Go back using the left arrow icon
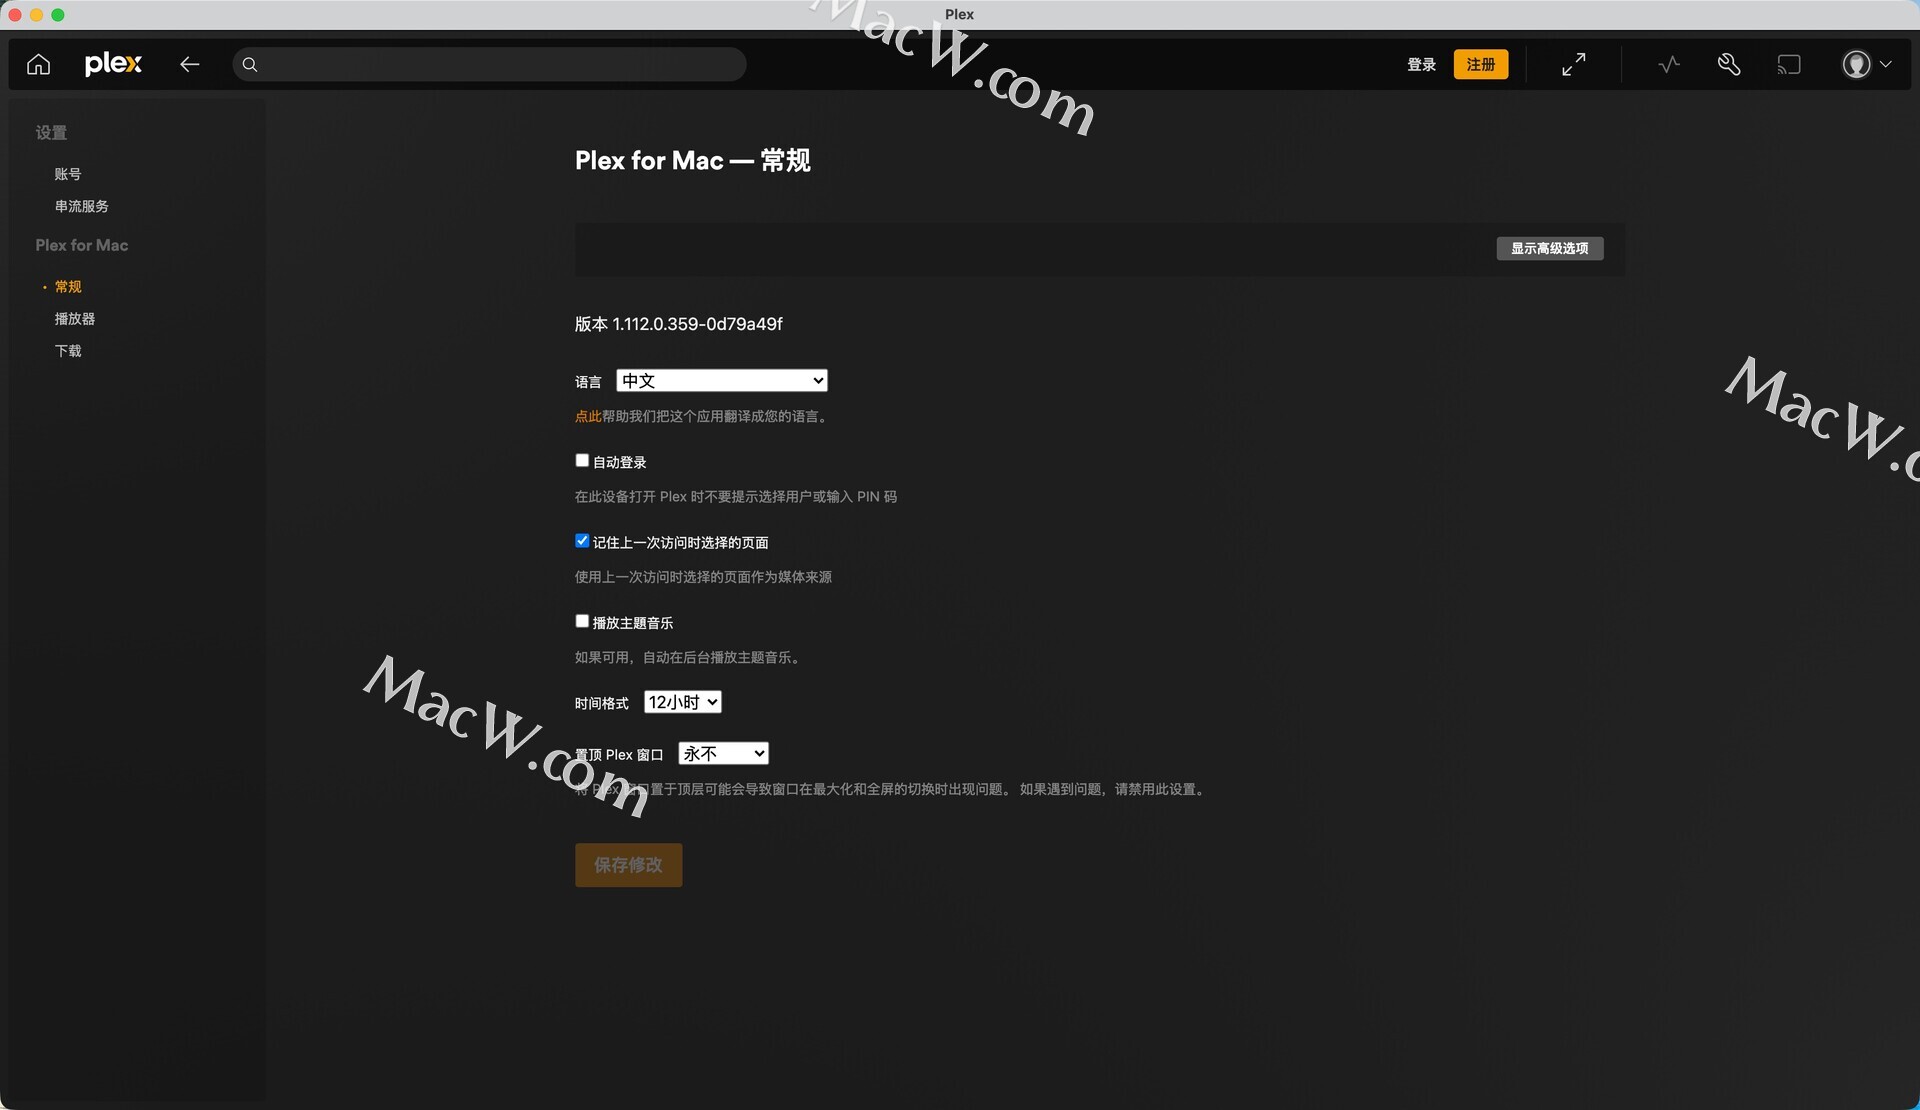The height and width of the screenshot is (1110, 1920). point(189,65)
